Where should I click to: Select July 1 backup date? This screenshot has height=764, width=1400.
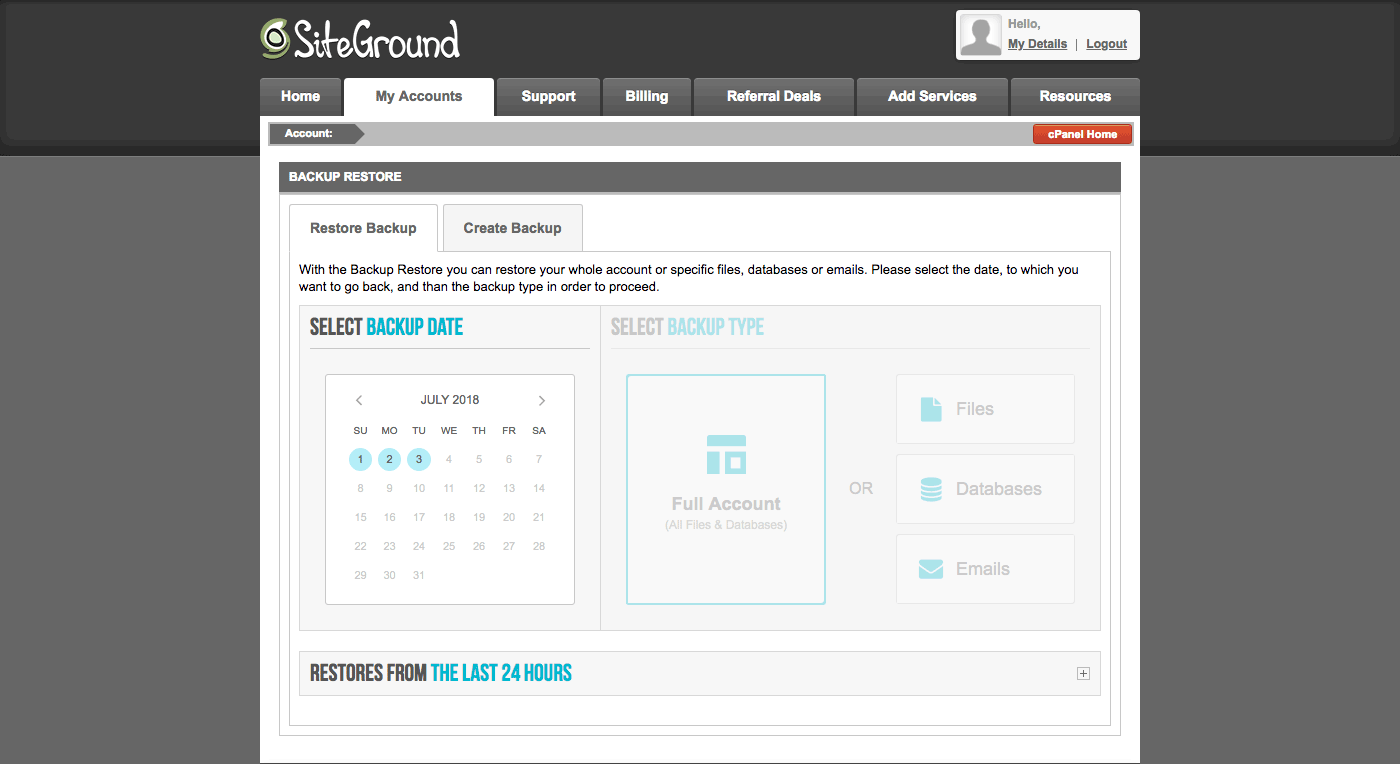pos(360,460)
